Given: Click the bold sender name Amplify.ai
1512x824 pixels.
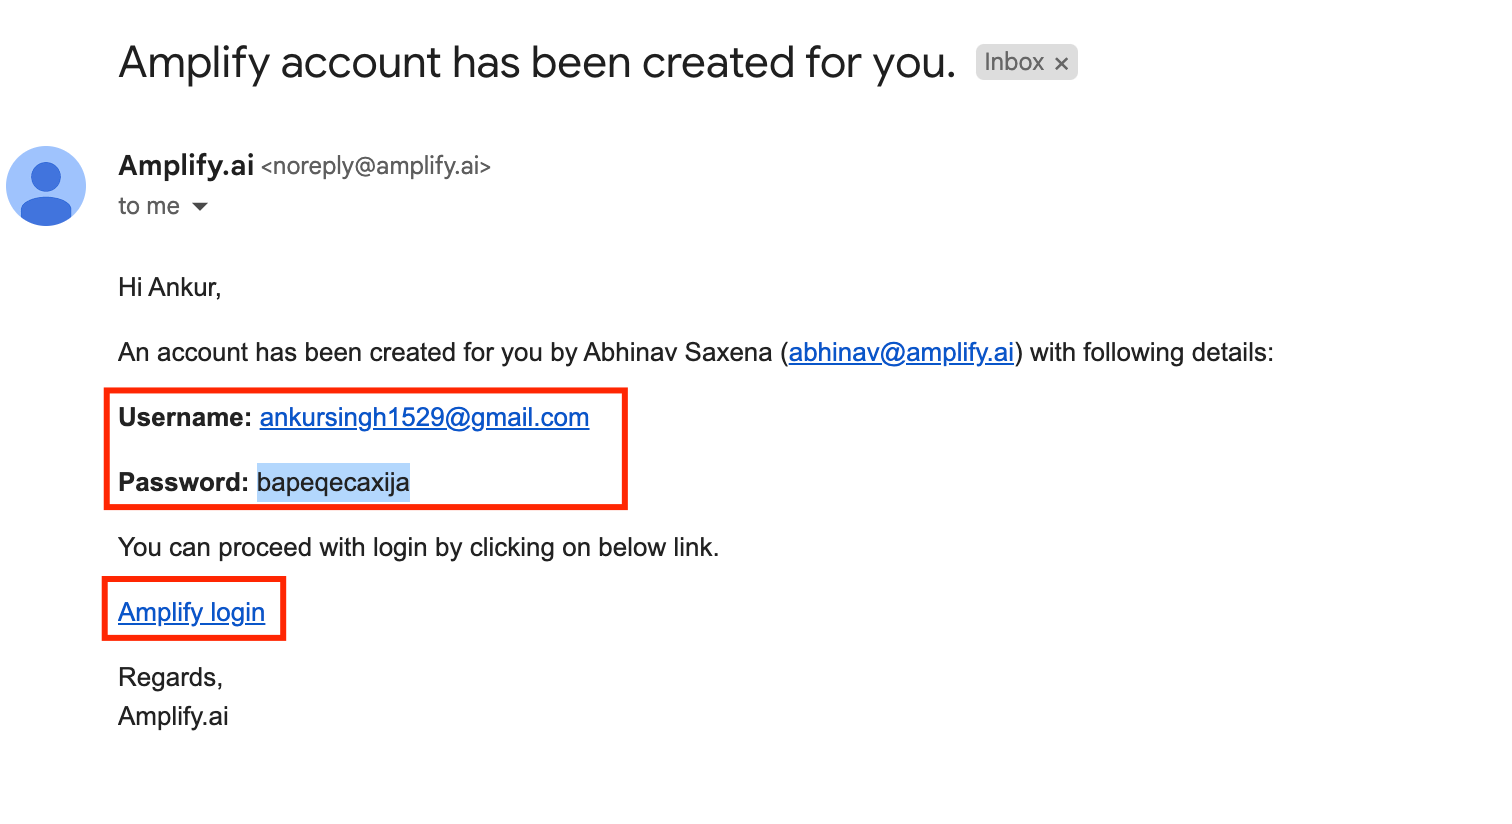Looking at the screenshot, I should (x=186, y=165).
